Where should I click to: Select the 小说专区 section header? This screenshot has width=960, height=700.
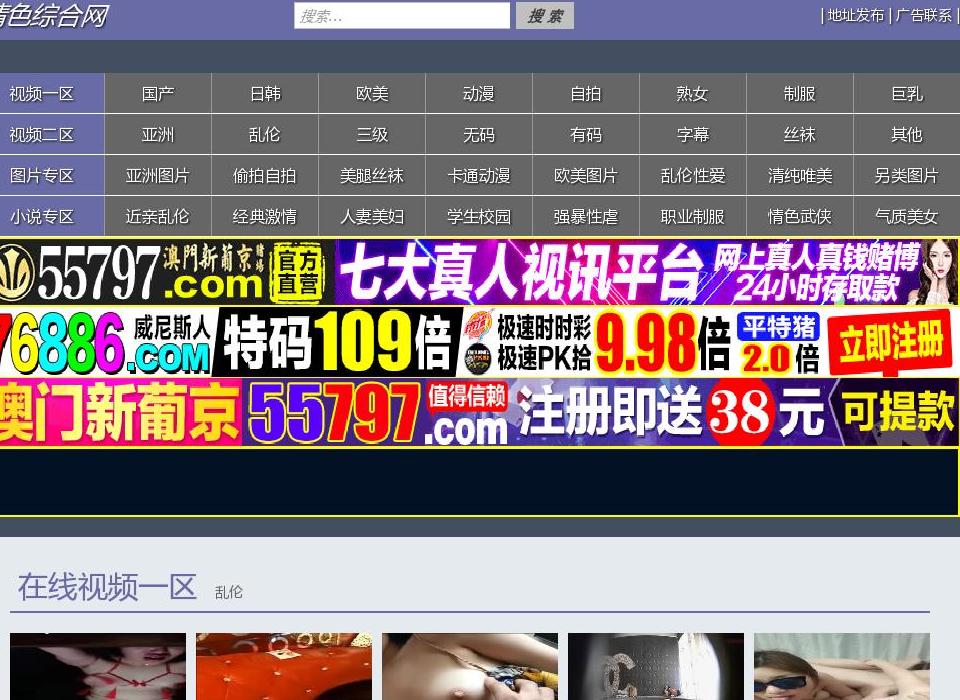tap(52, 216)
